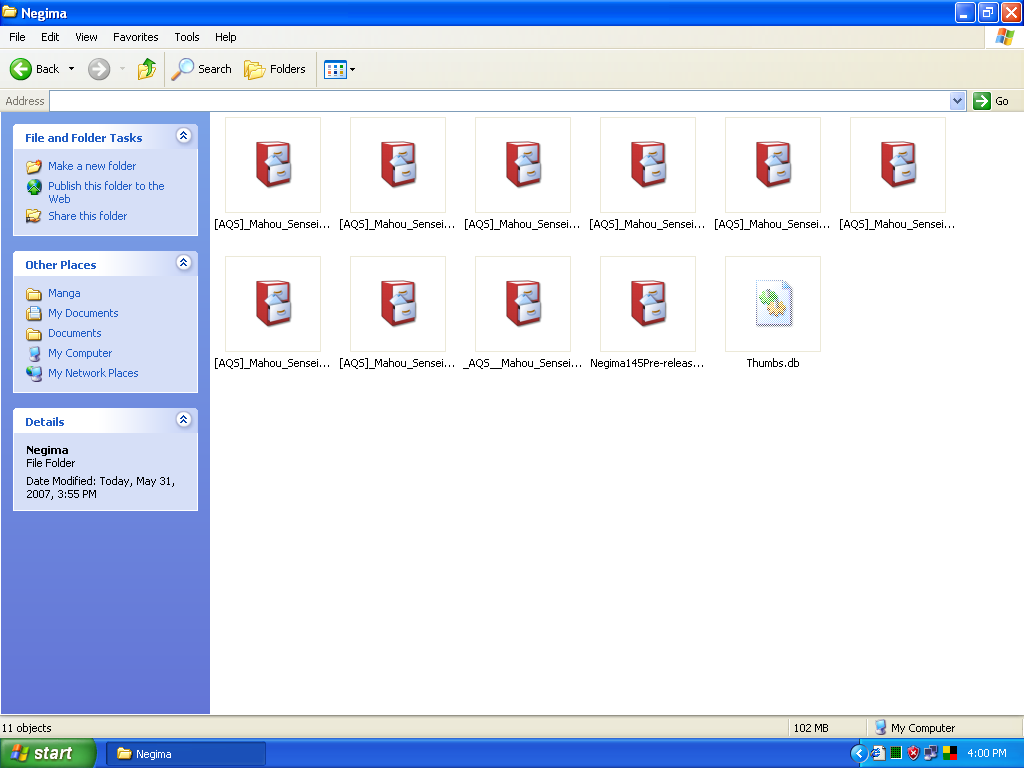Click the Back arrow button
The width and height of the screenshot is (1024, 768).
click(x=35, y=69)
